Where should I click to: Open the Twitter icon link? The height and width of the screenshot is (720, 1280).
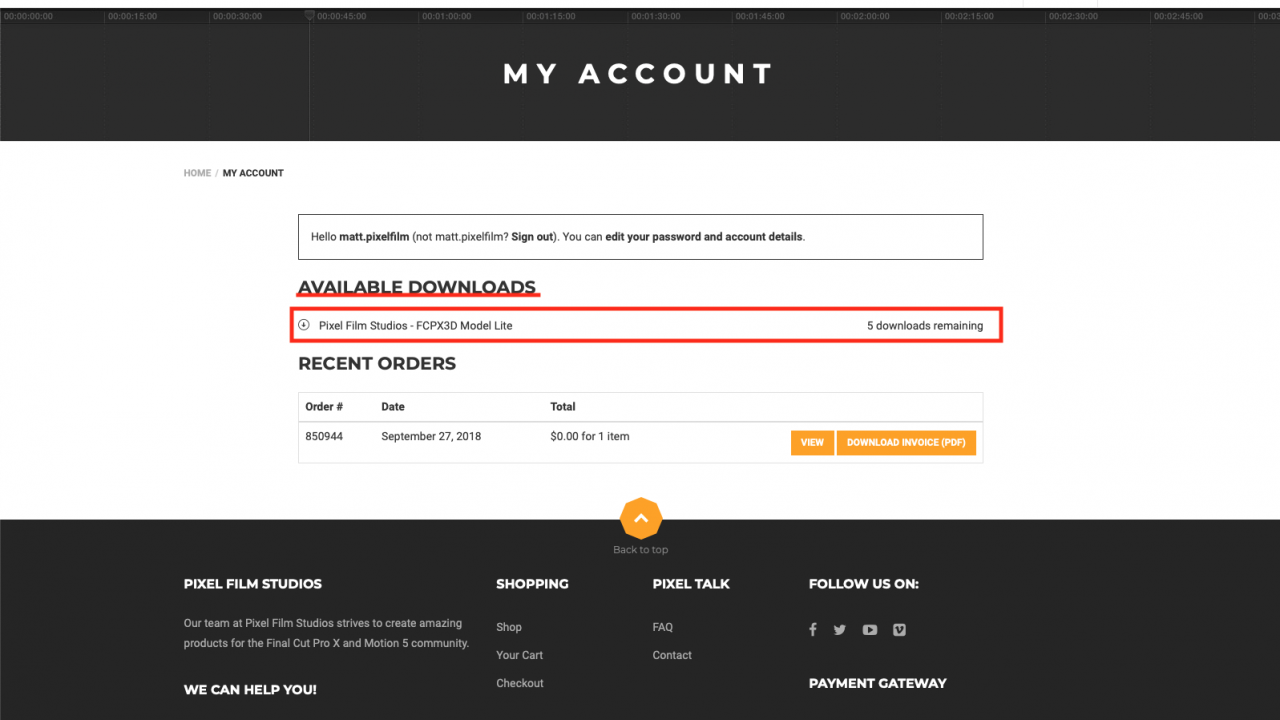(840, 630)
